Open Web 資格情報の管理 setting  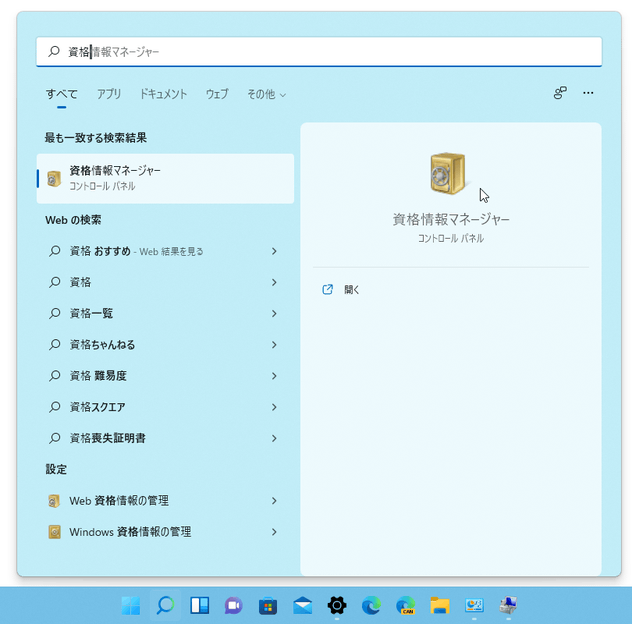click(163, 501)
